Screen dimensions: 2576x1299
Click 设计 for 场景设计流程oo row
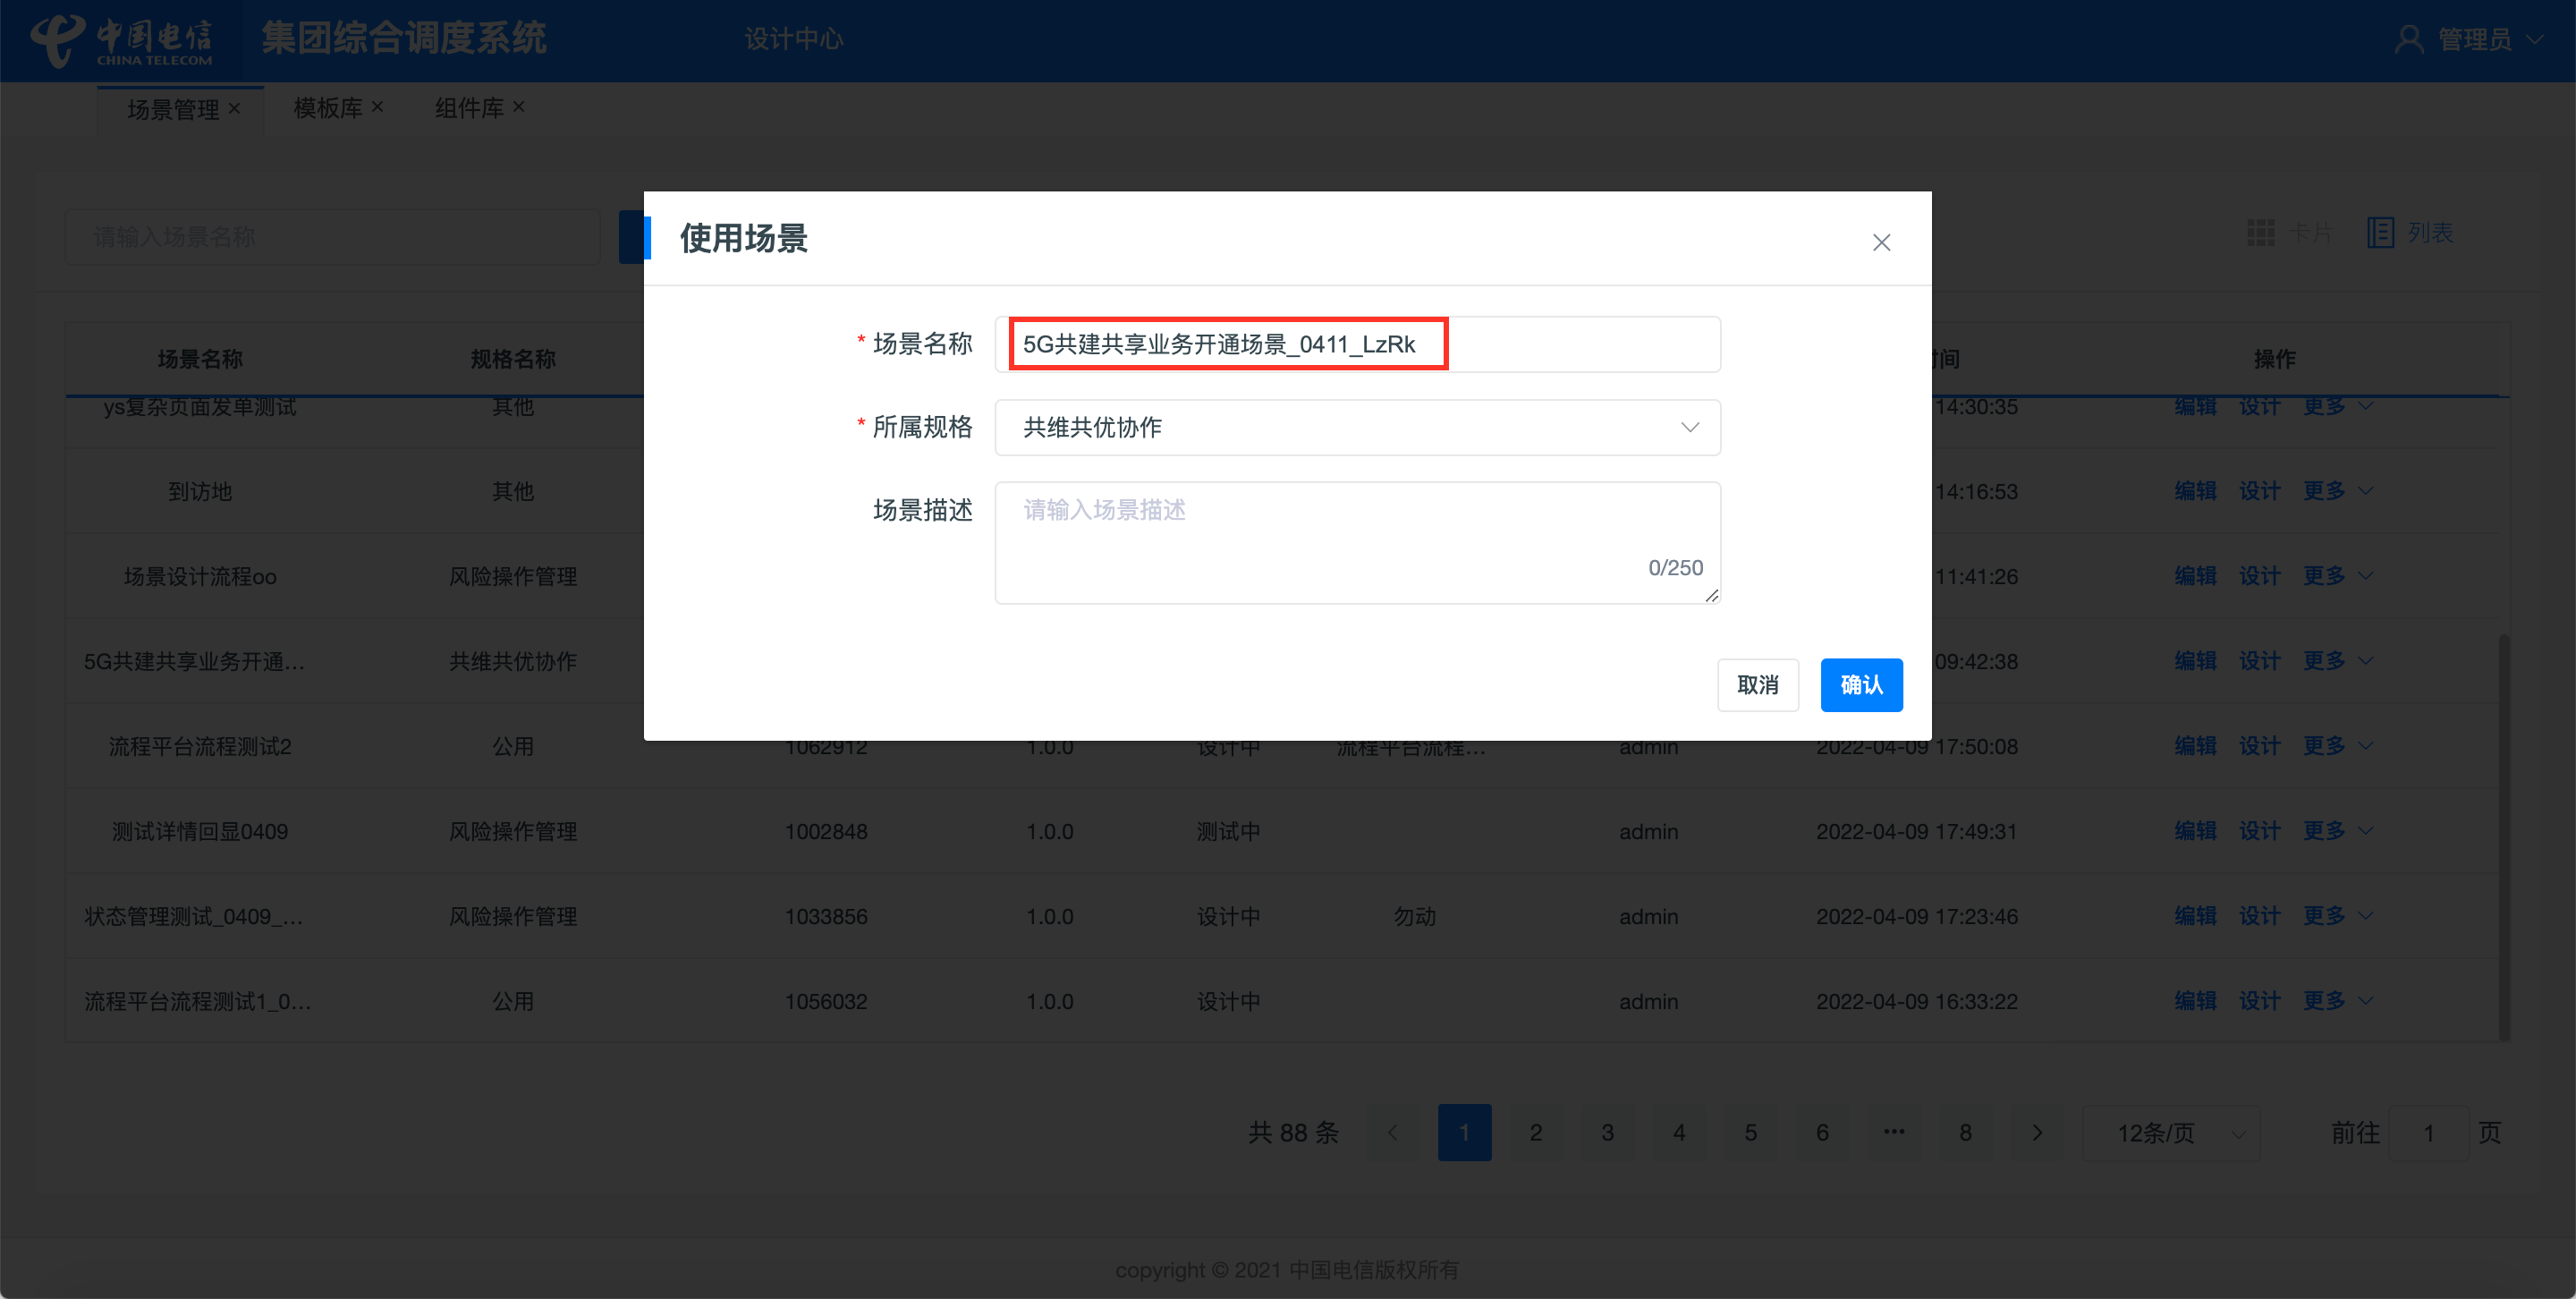point(2259,576)
